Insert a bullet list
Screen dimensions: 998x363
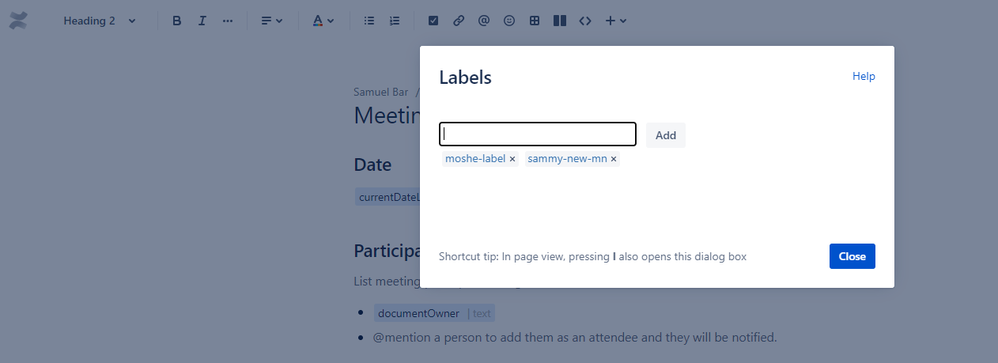coord(369,20)
